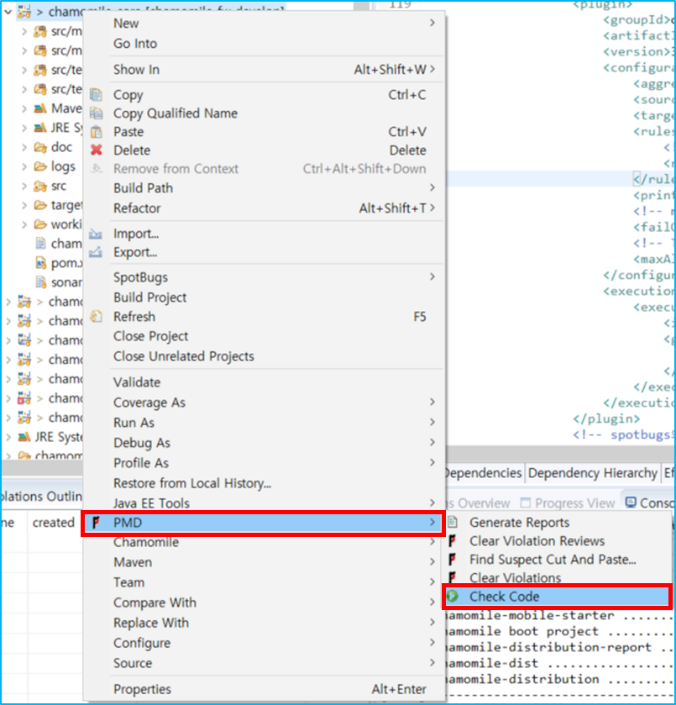
Task: Click the Refresh icon
Action: click(x=96, y=317)
